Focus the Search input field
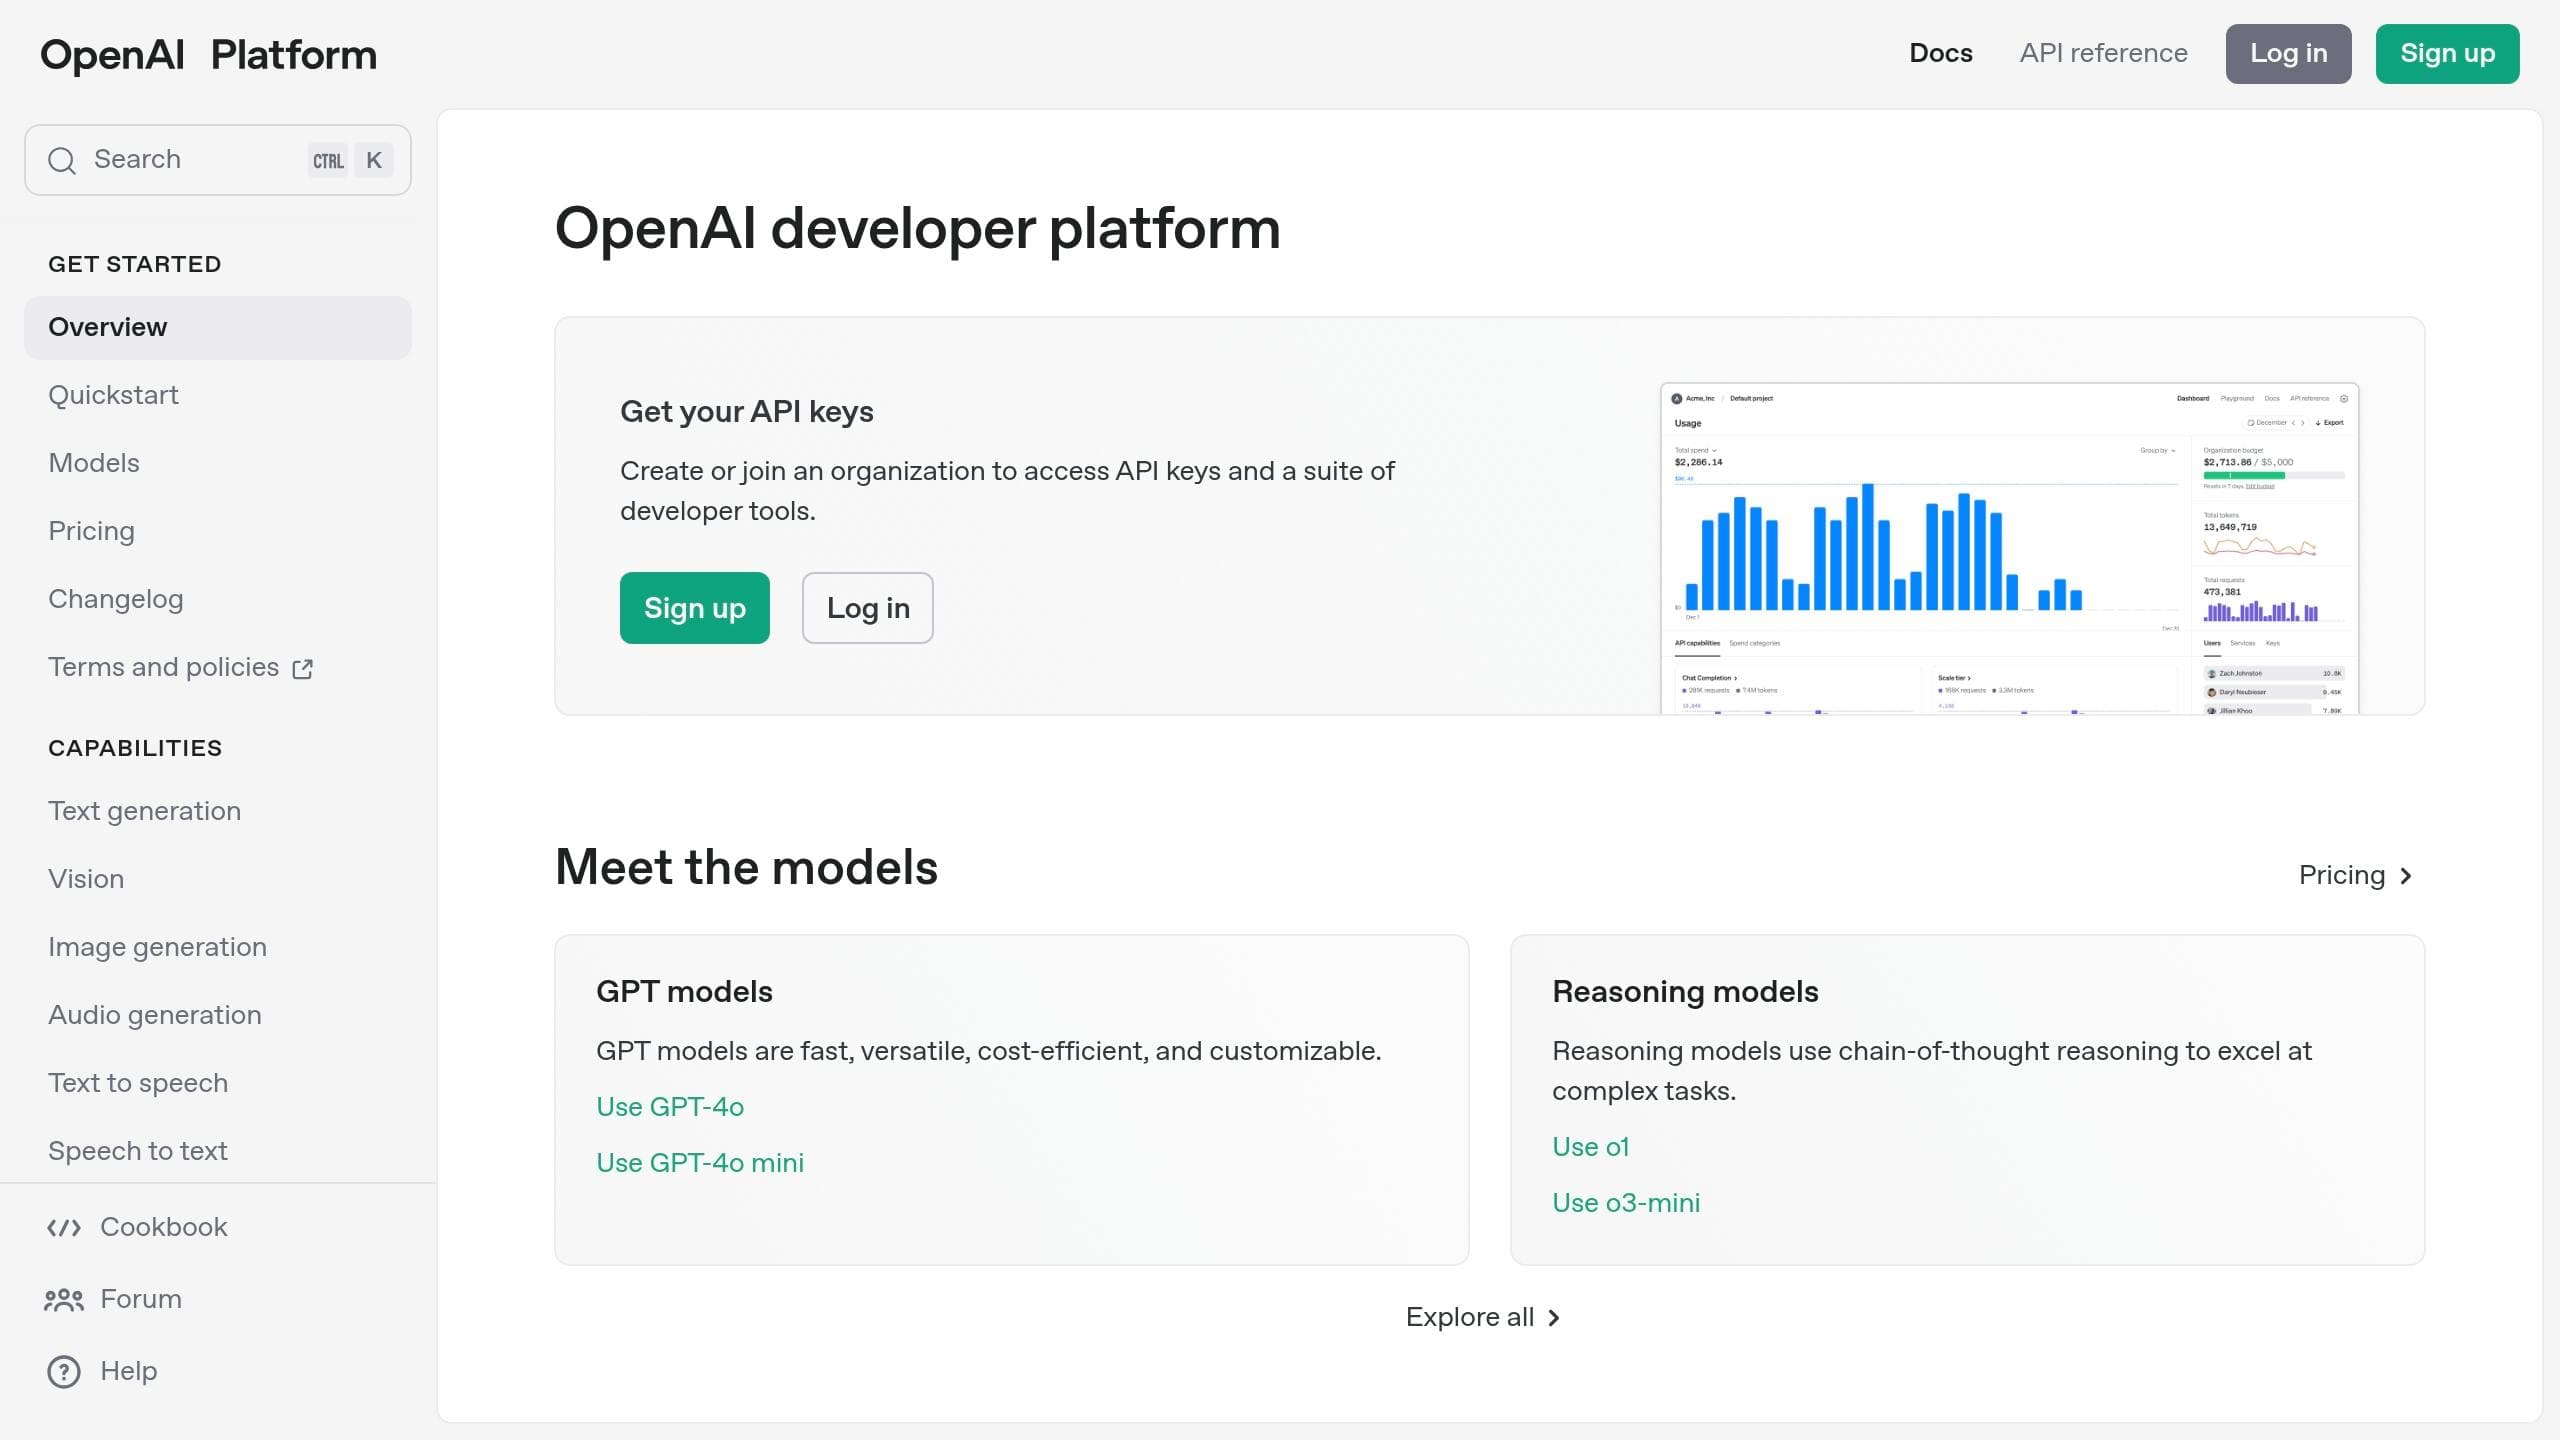The image size is (2560, 1440). [x=218, y=160]
